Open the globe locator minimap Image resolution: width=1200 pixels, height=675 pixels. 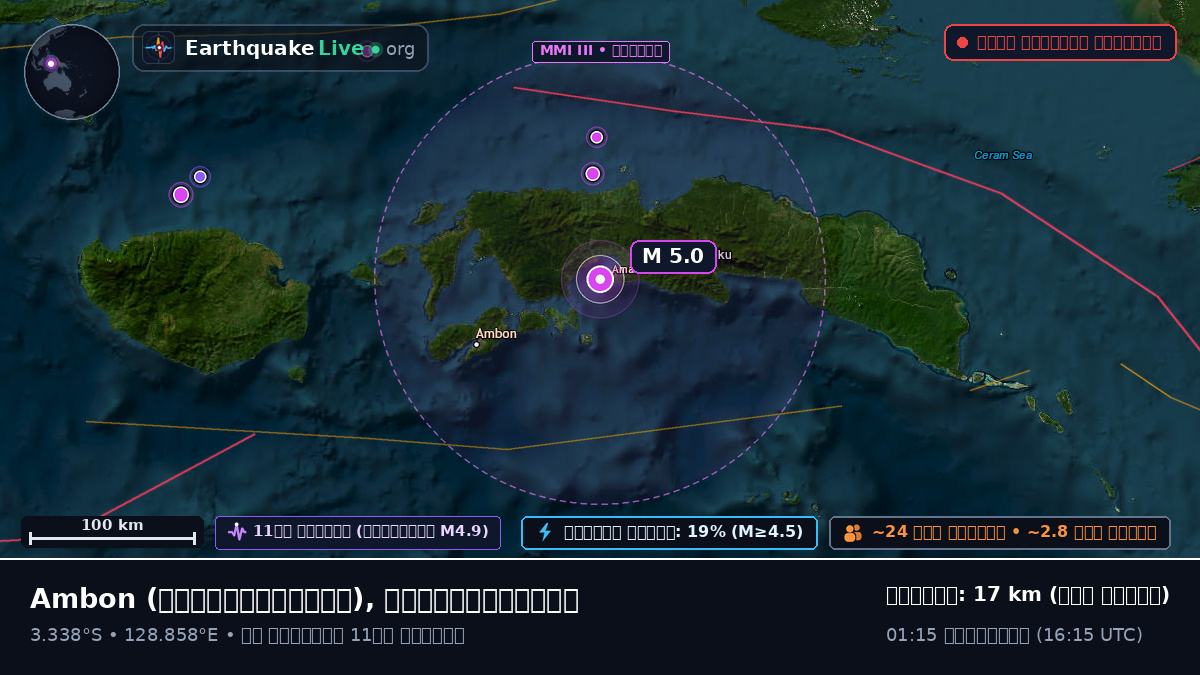(72, 72)
